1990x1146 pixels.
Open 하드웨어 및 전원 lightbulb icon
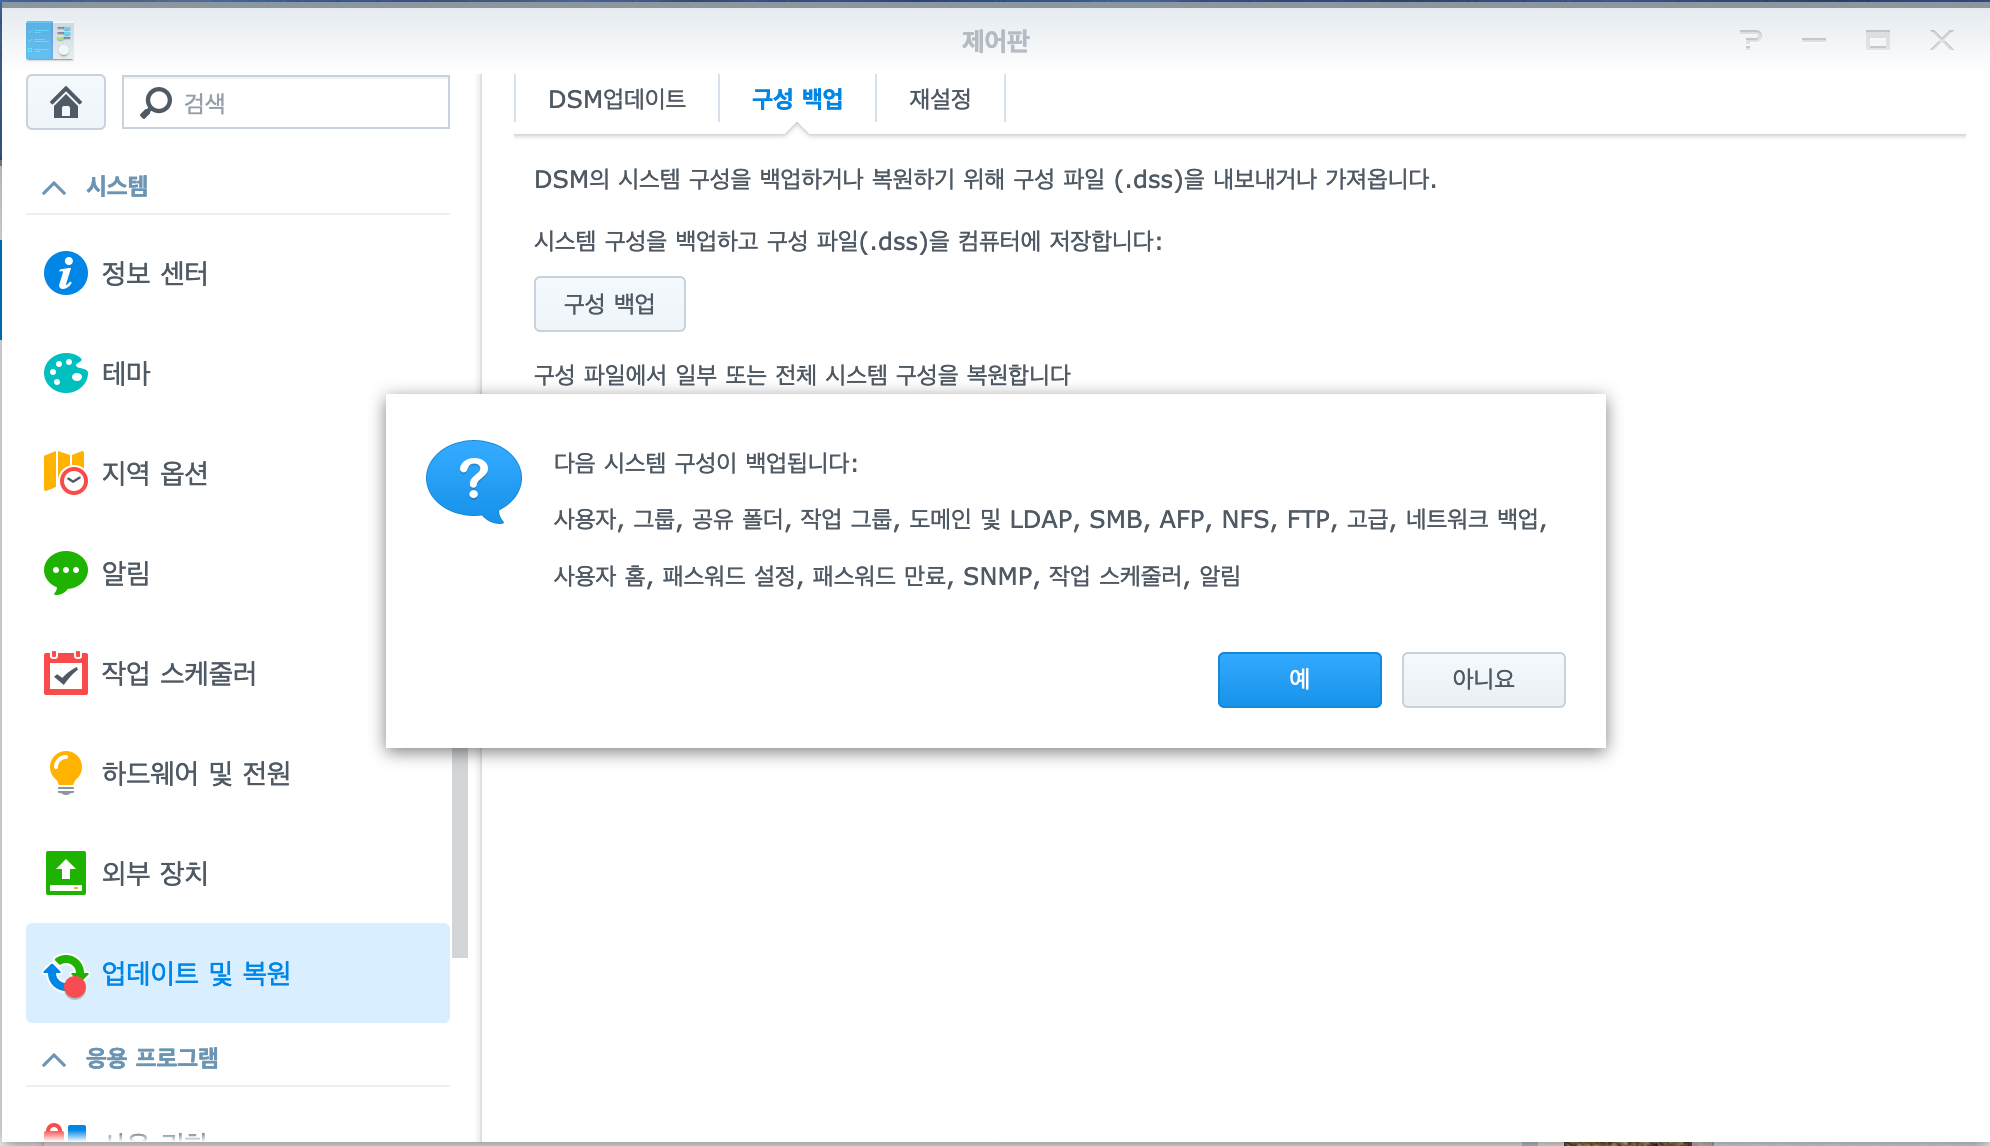point(66,773)
